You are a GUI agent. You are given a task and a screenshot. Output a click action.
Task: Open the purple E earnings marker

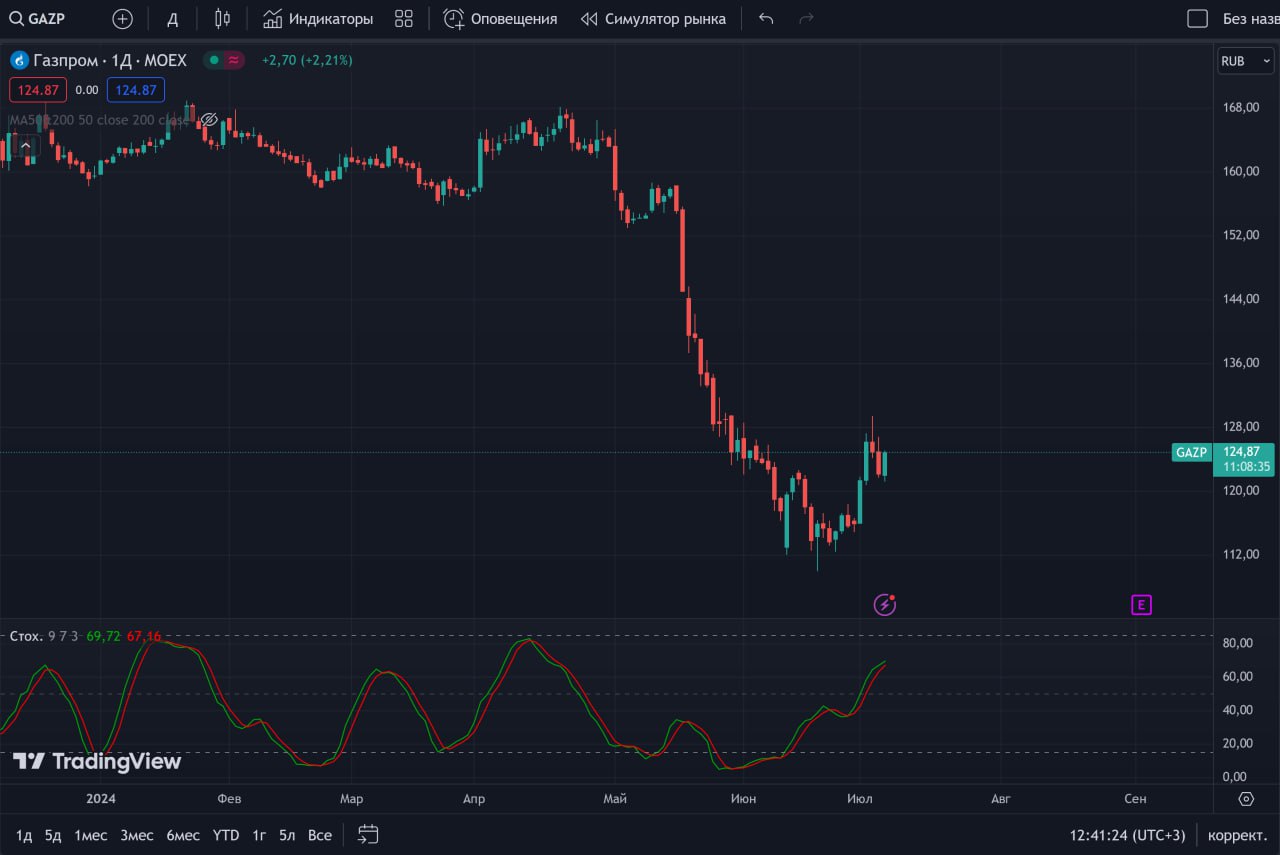pos(1141,604)
